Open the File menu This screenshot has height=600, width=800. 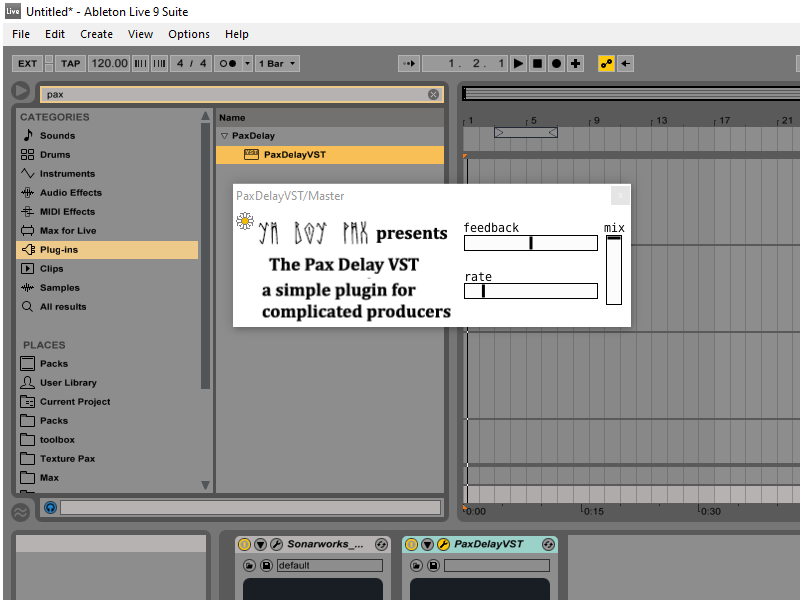coord(21,34)
